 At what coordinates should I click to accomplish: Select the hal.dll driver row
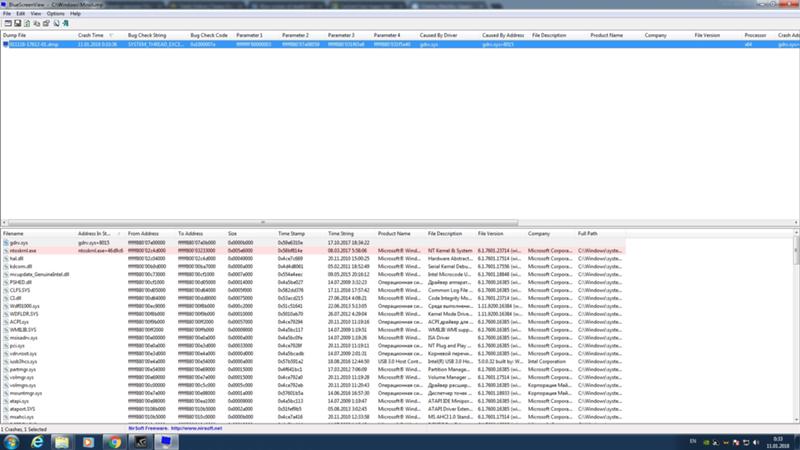tap(313, 259)
